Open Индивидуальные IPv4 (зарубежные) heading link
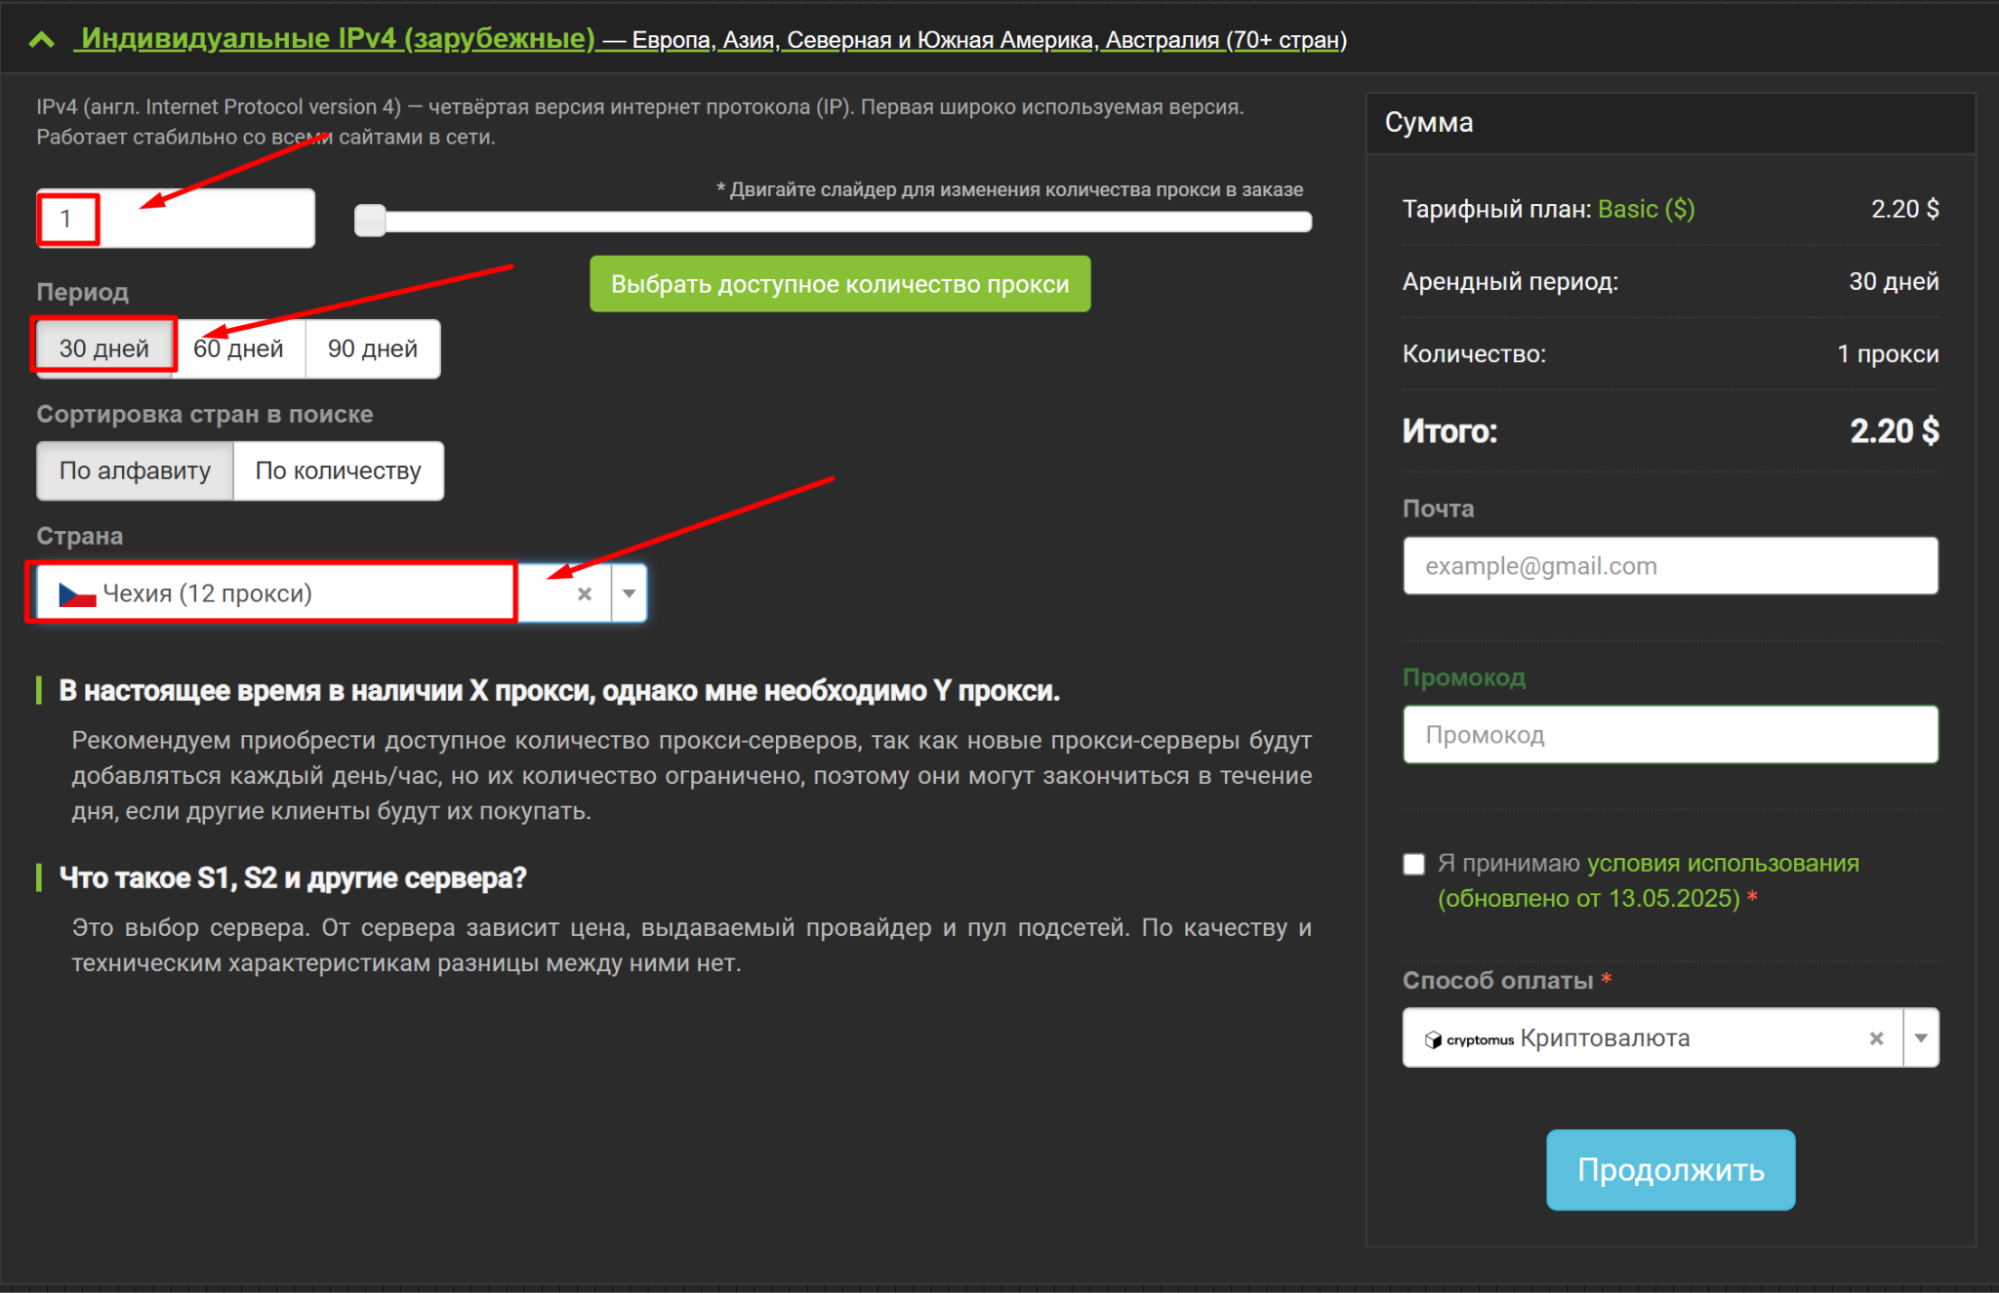 coord(338,39)
